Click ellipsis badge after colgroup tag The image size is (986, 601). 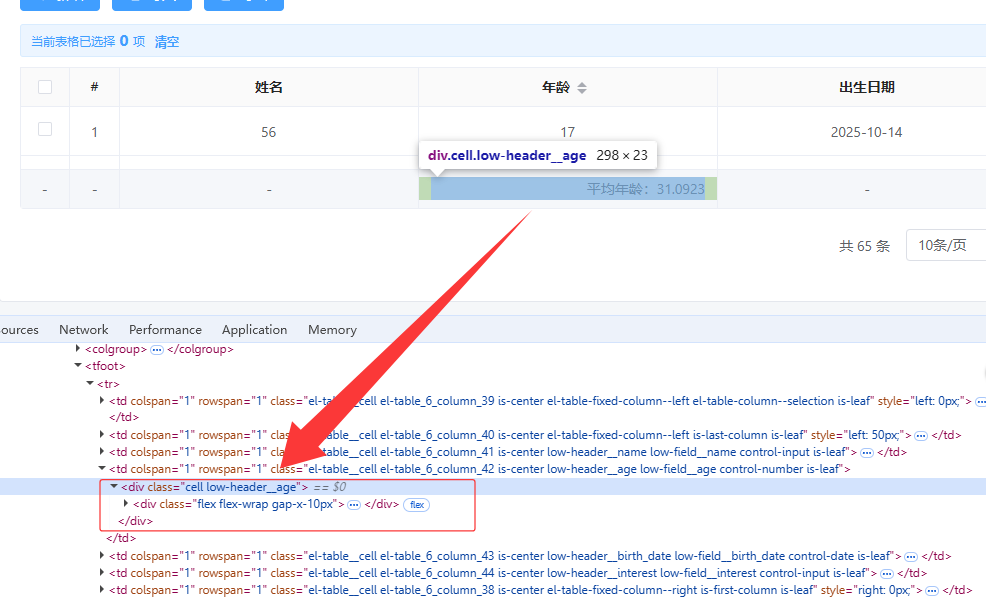pos(157,350)
